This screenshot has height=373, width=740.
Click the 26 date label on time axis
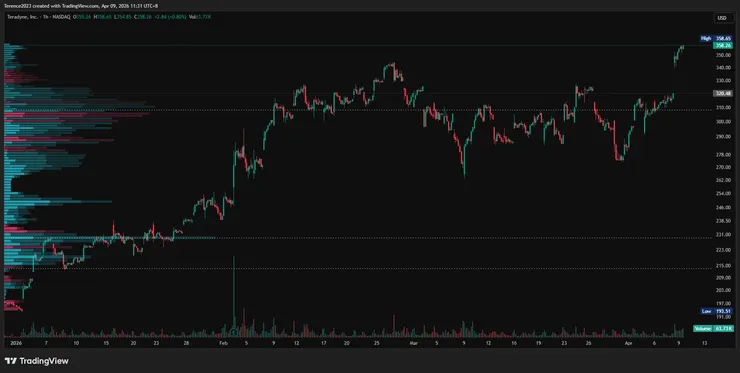pos(589,343)
